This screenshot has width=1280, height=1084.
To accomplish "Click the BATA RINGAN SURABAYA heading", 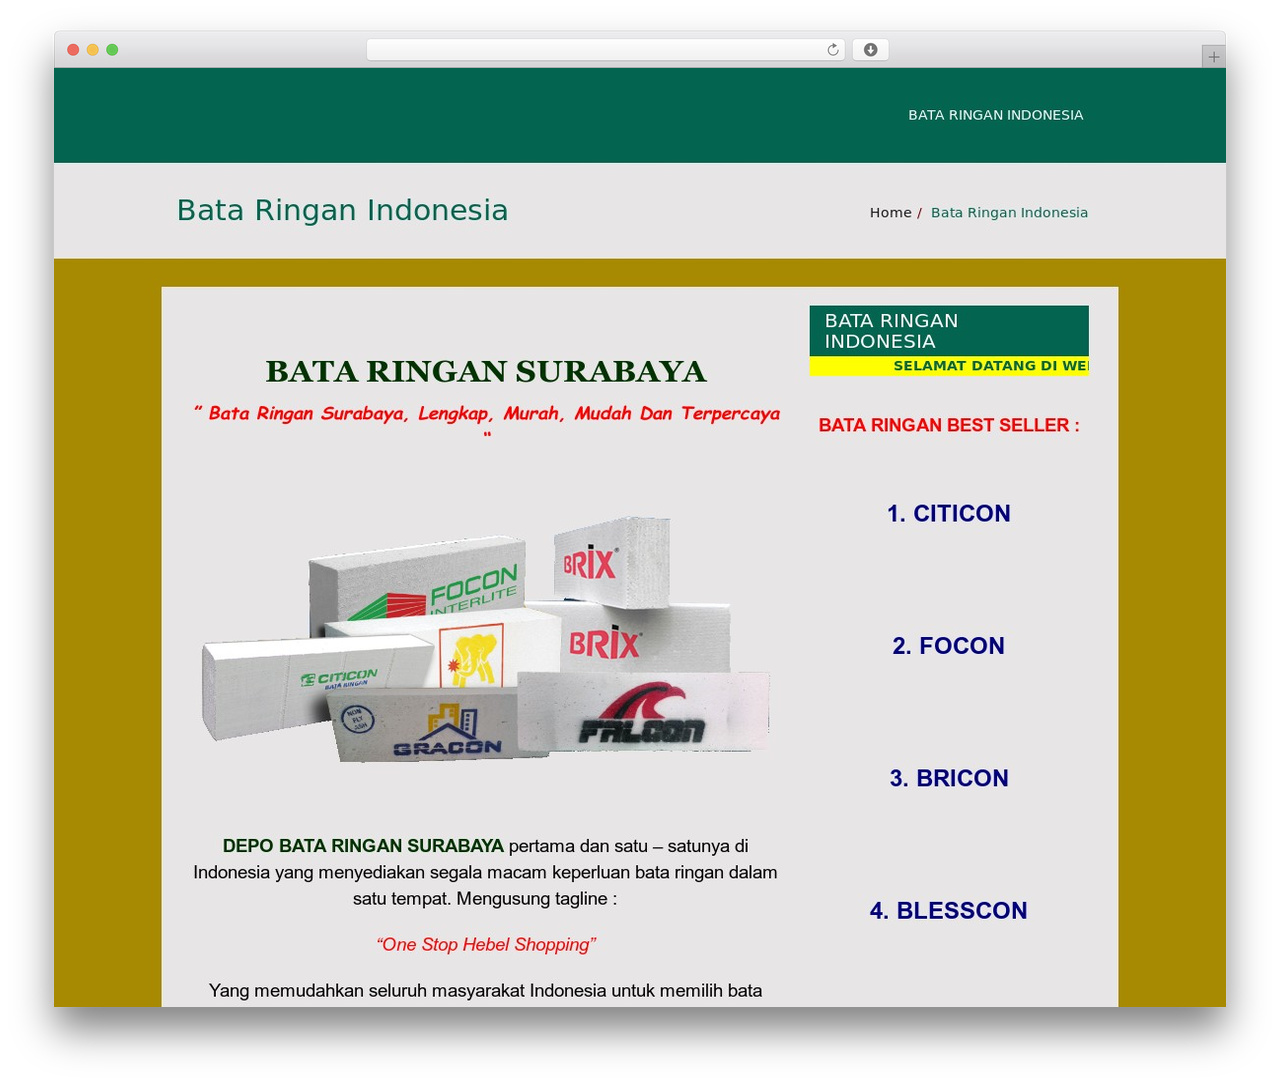I will pyautogui.click(x=486, y=371).
